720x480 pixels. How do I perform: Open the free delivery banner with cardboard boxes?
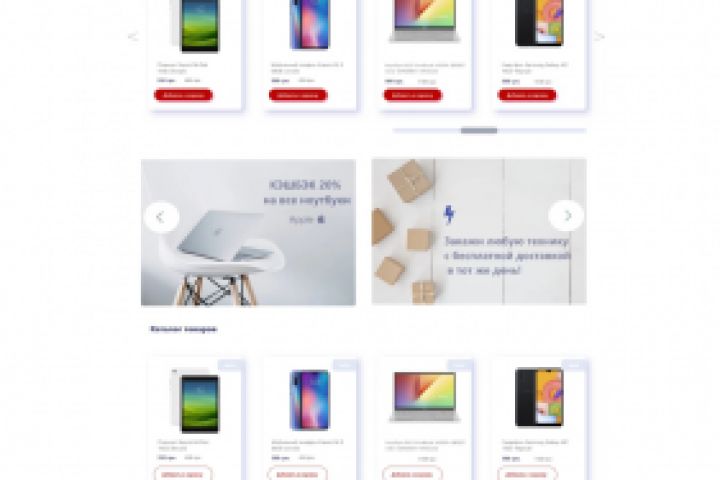pos(479,232)
